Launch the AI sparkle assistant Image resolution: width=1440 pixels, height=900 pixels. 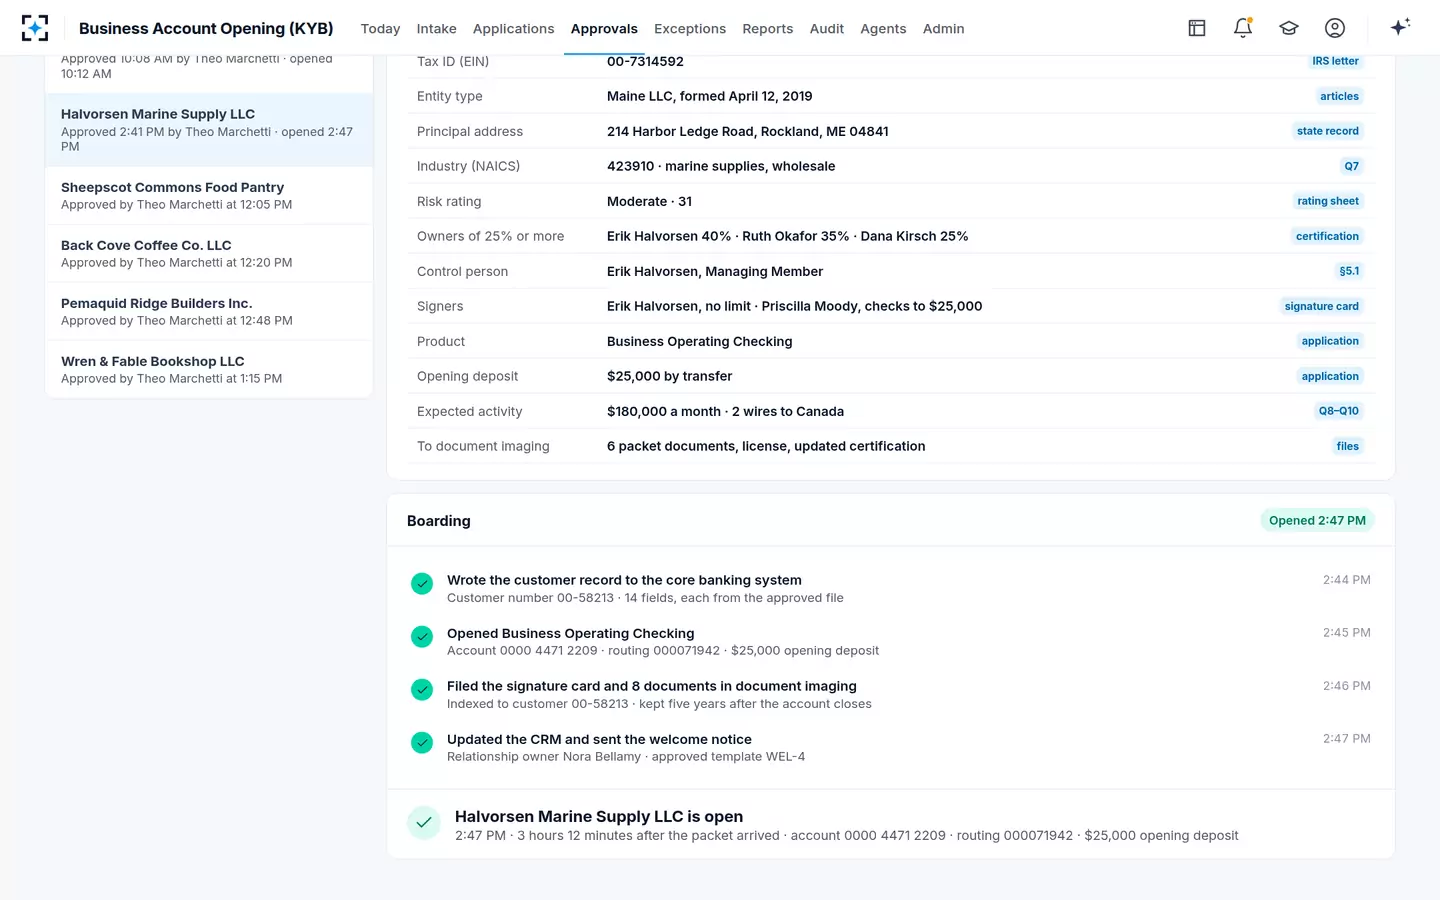point(1400,27)
